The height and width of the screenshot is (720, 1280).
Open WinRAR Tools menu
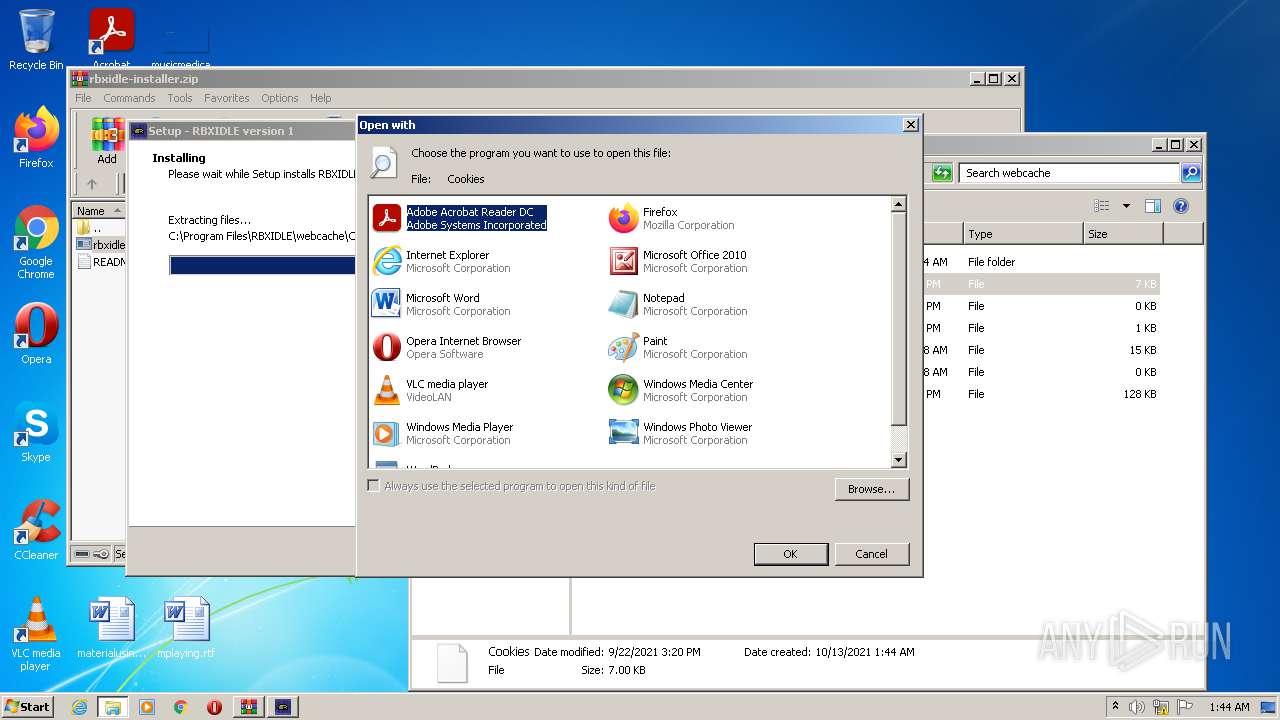click(x=180, y=98)
